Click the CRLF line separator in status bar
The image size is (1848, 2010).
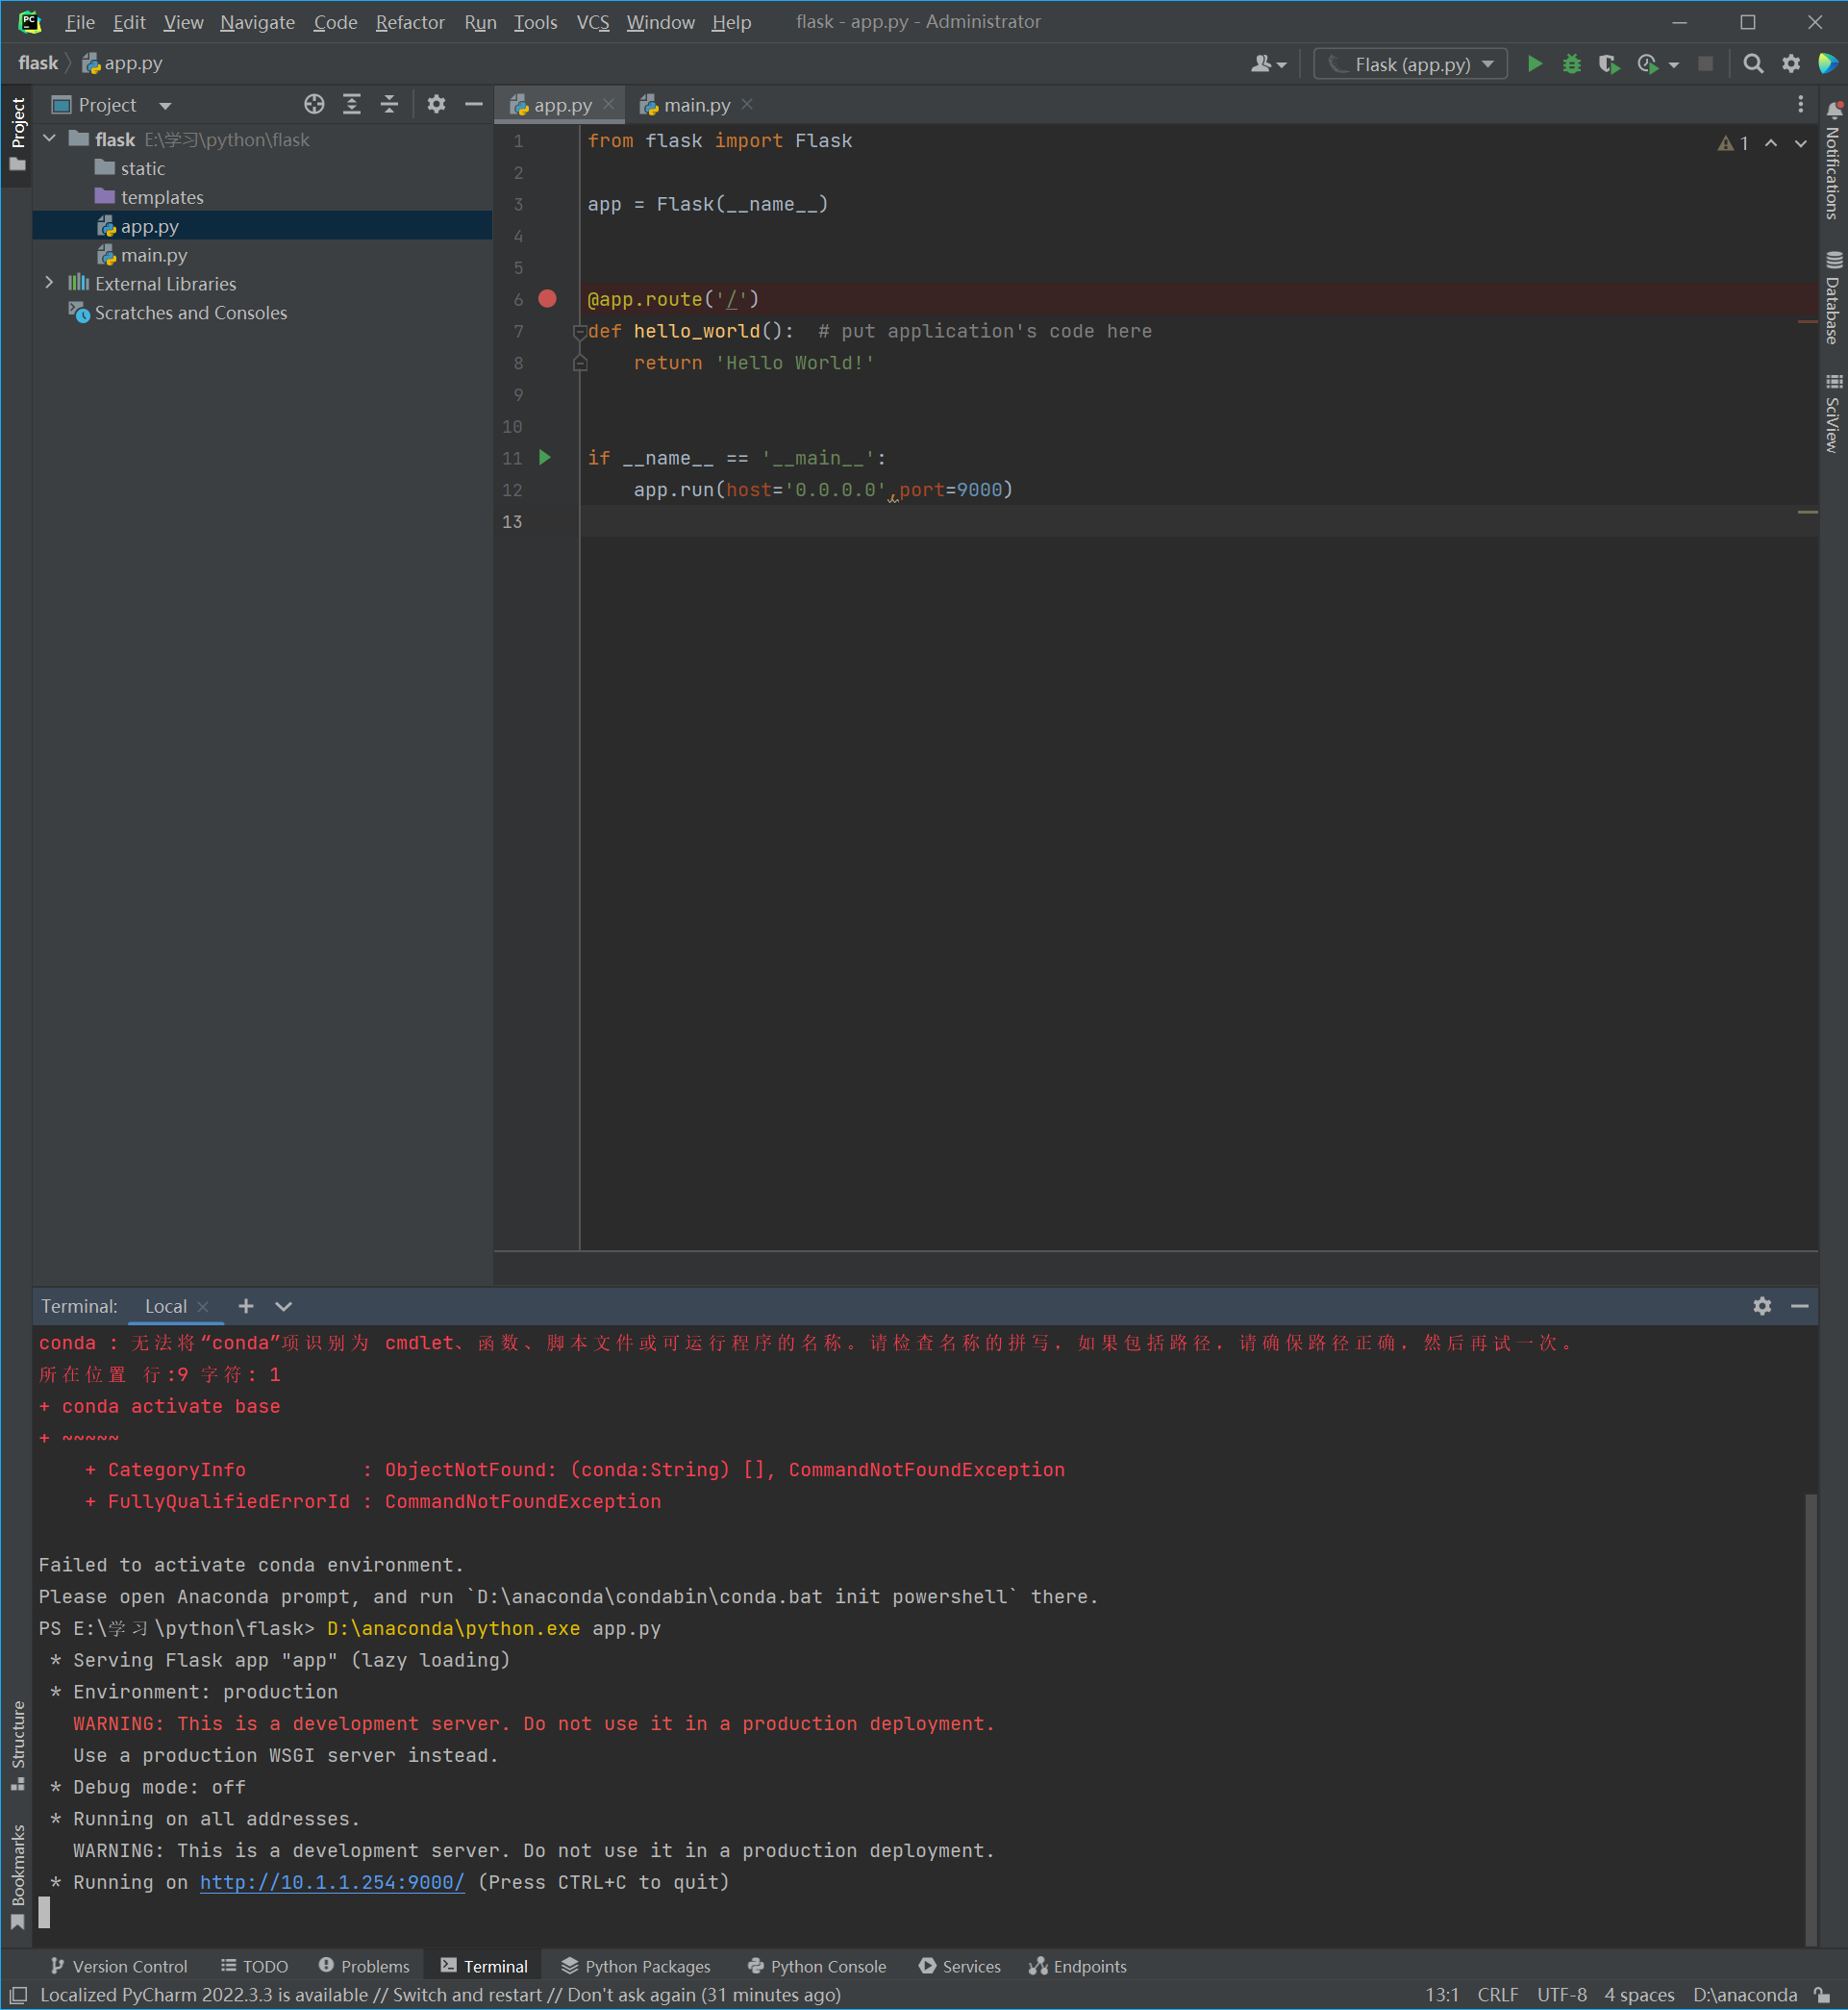point(1497,1995)
